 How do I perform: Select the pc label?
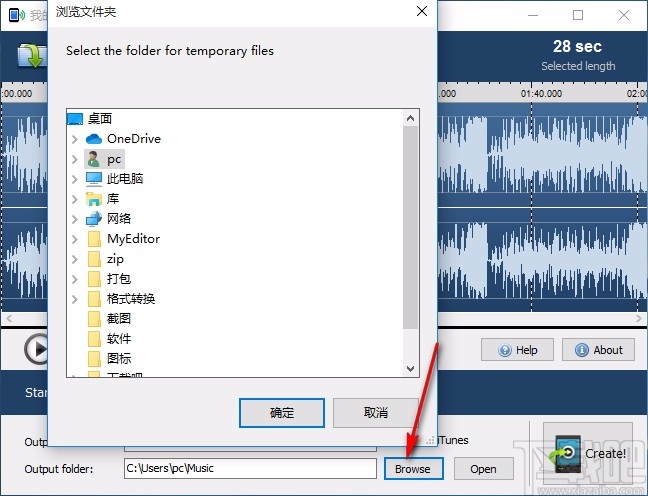[114, 159]
